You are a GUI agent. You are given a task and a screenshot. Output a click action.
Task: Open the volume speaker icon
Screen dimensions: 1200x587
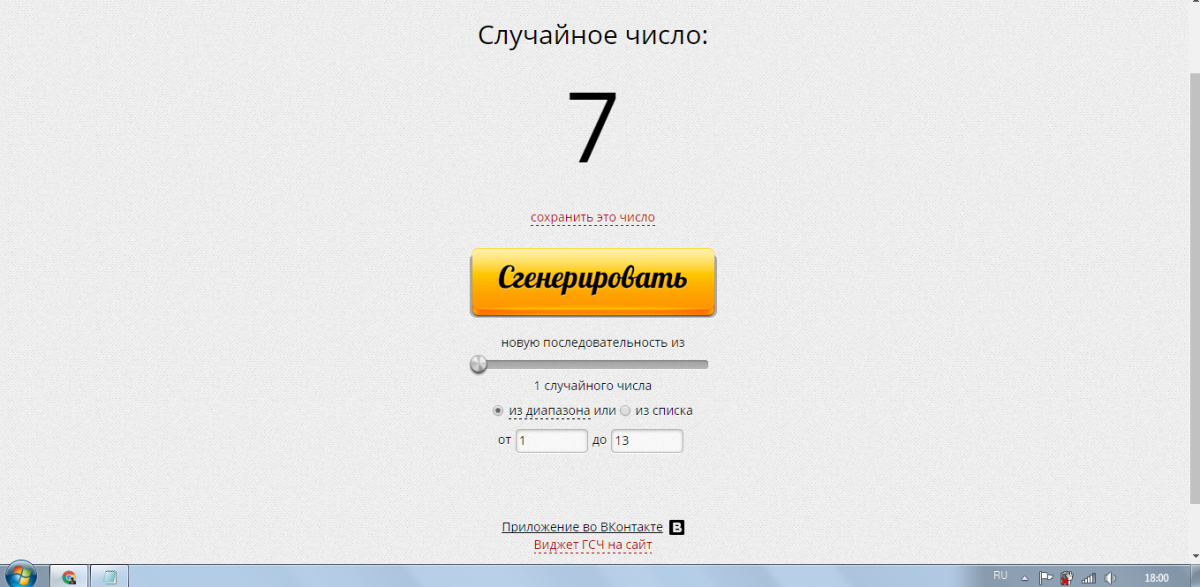click(1111, 577)
